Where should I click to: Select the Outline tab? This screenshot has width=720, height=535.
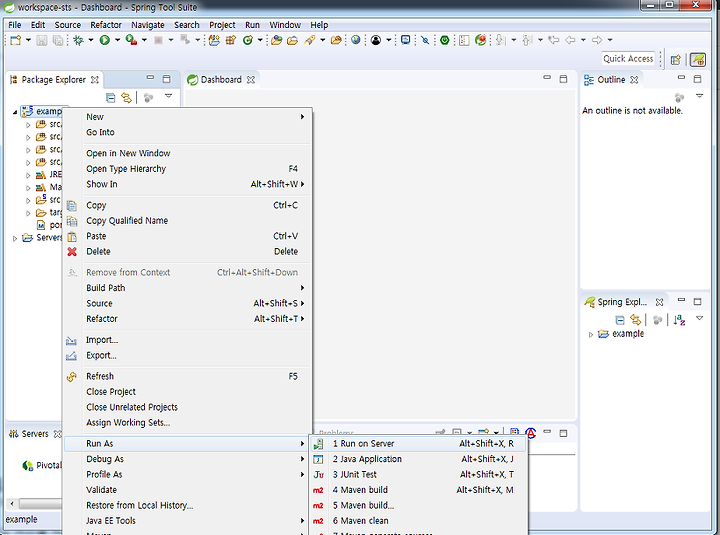pyautogui.click(x=611, y=79)
